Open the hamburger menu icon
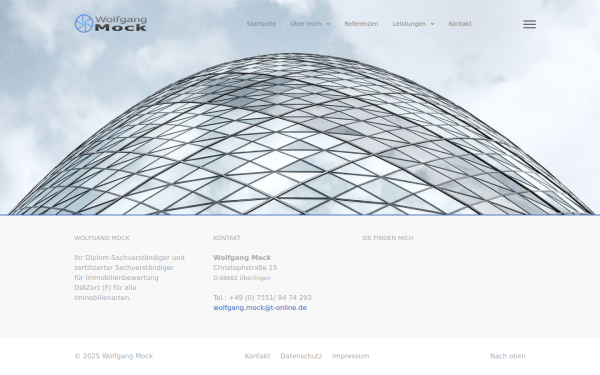Screen dimensions: 600x375 (529, 24)
